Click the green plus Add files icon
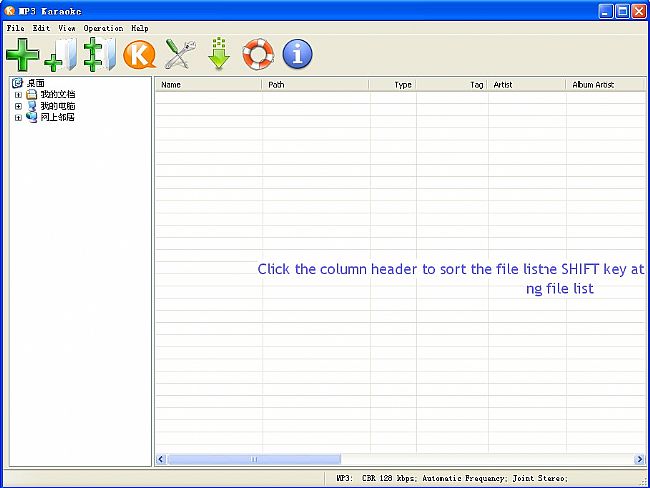650x488 pixels. pos(23,54)
